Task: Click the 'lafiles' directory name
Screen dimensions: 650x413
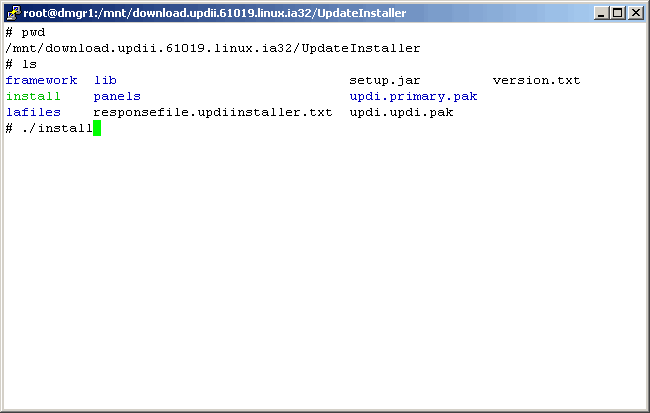Action: [x=33, y=112]
